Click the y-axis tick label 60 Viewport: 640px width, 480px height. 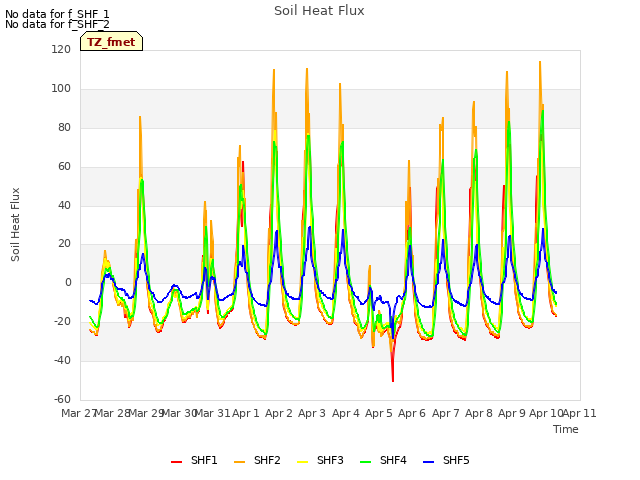[64, 167]
